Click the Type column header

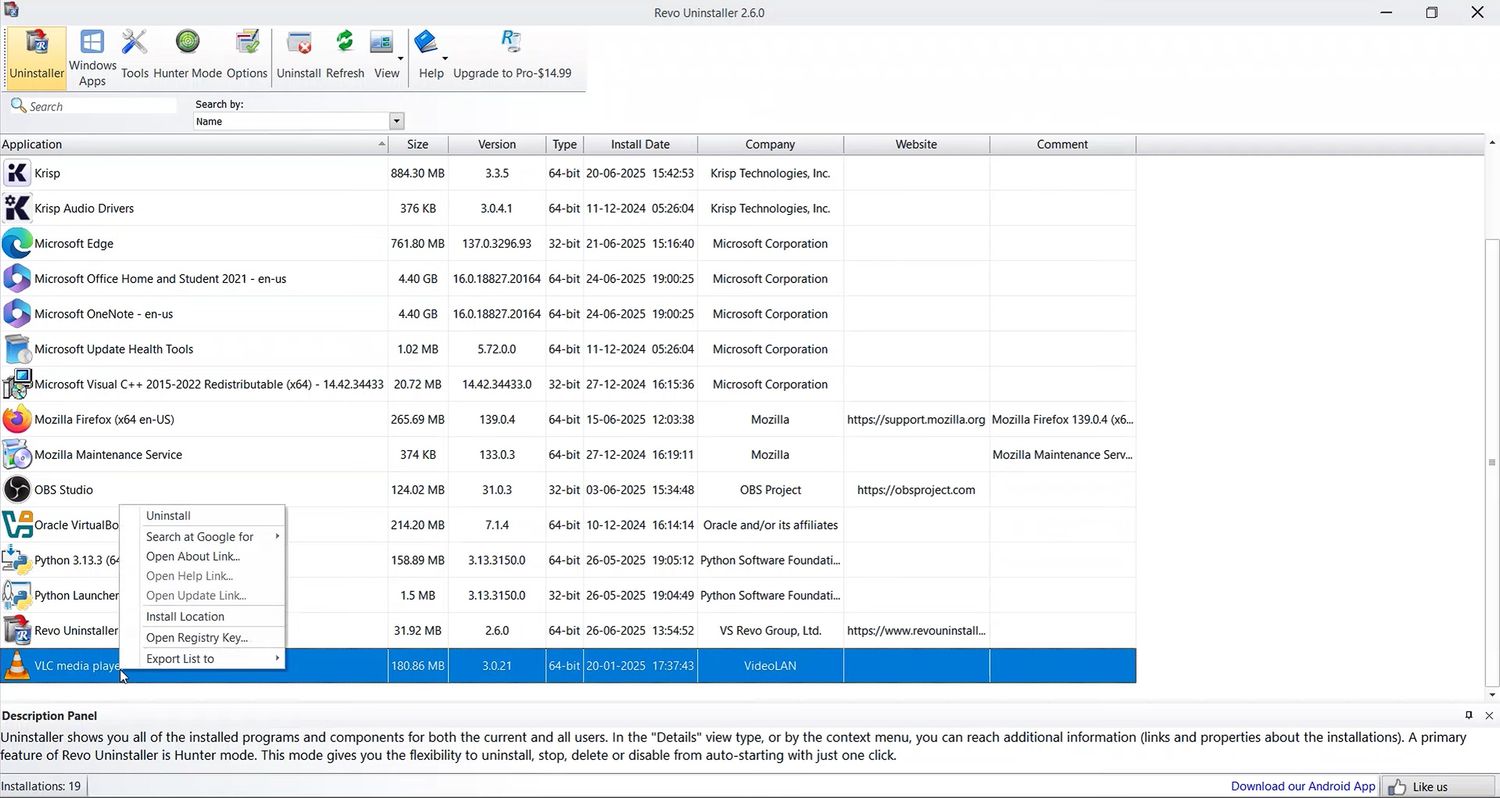click(565, 144)
